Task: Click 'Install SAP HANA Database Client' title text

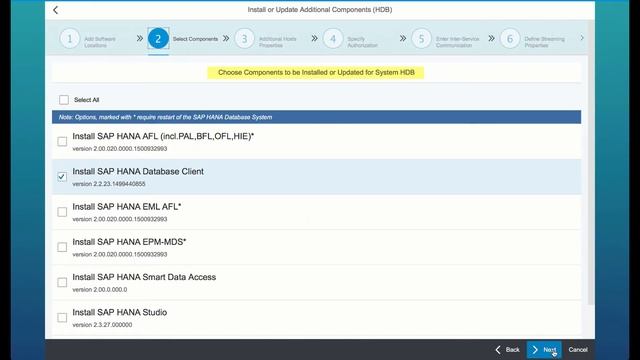Action: coord(138,171)
